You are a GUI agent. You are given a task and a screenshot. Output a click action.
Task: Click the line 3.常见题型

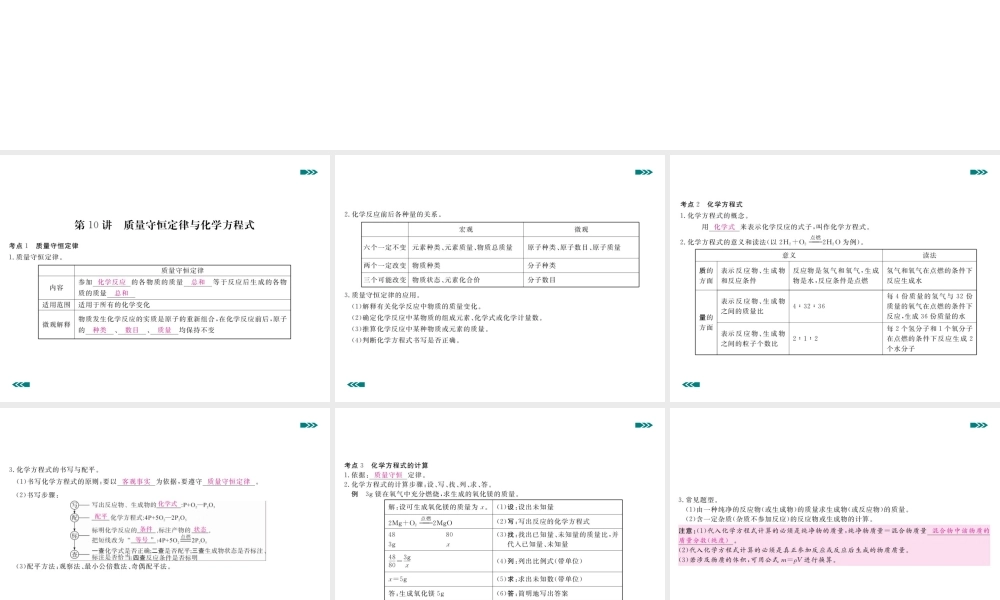[x=698, y=500]
